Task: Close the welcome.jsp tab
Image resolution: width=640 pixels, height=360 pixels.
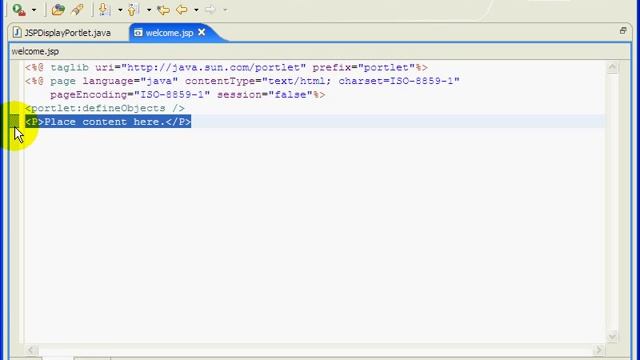Action: [x=202, y=32]
